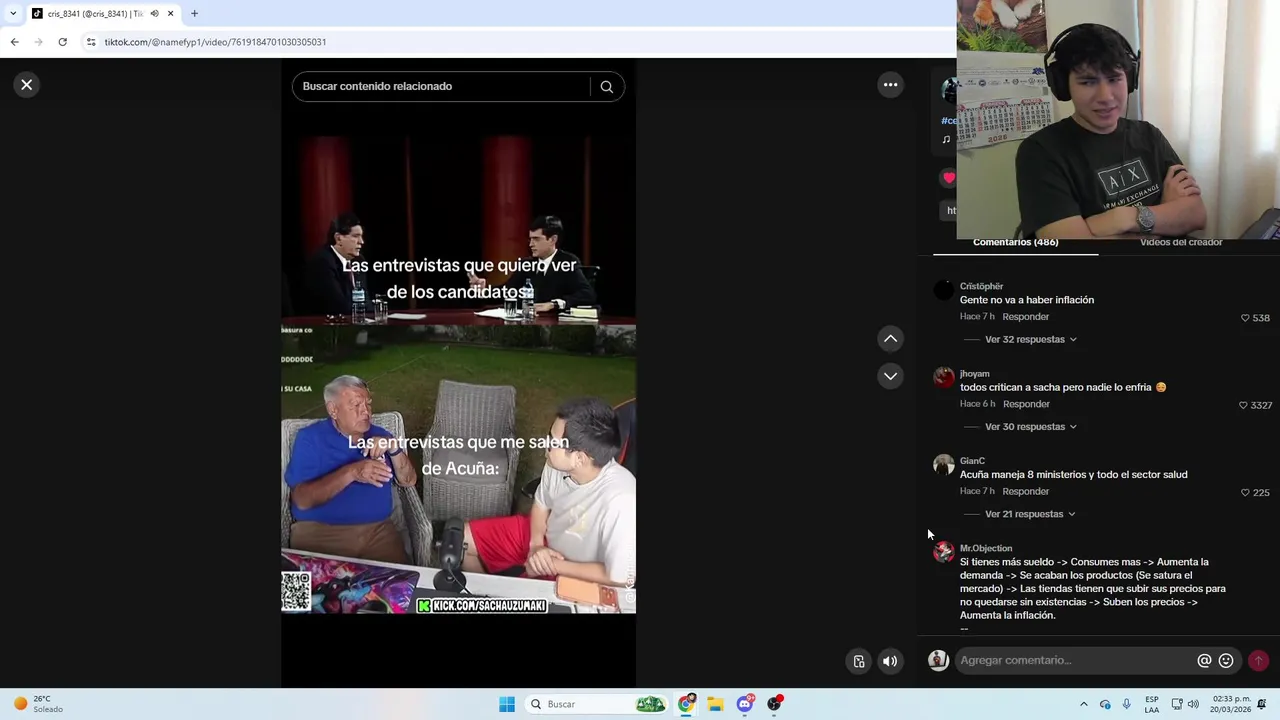Screen dimensions: 1280x720
Task: Reply to jhoyam's comment via Responder
Action: (x=1026, y=404)
